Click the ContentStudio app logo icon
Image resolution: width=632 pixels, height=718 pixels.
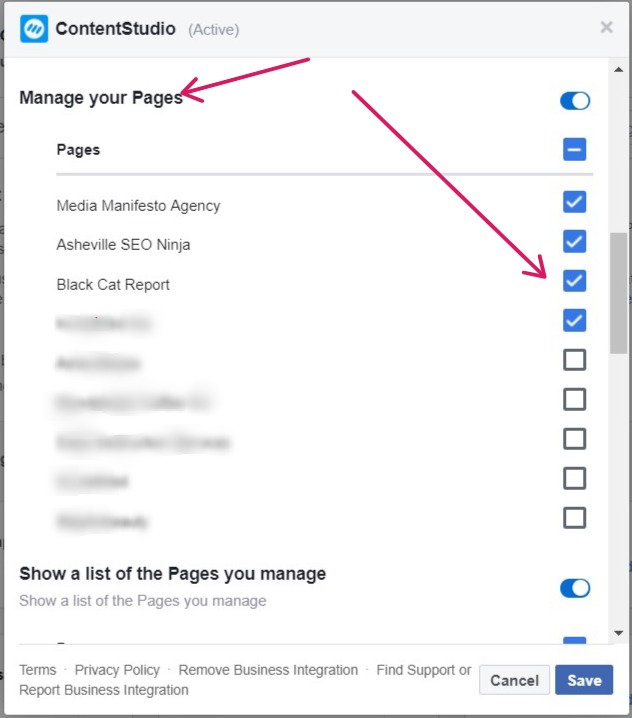click(x=34, y=28)
